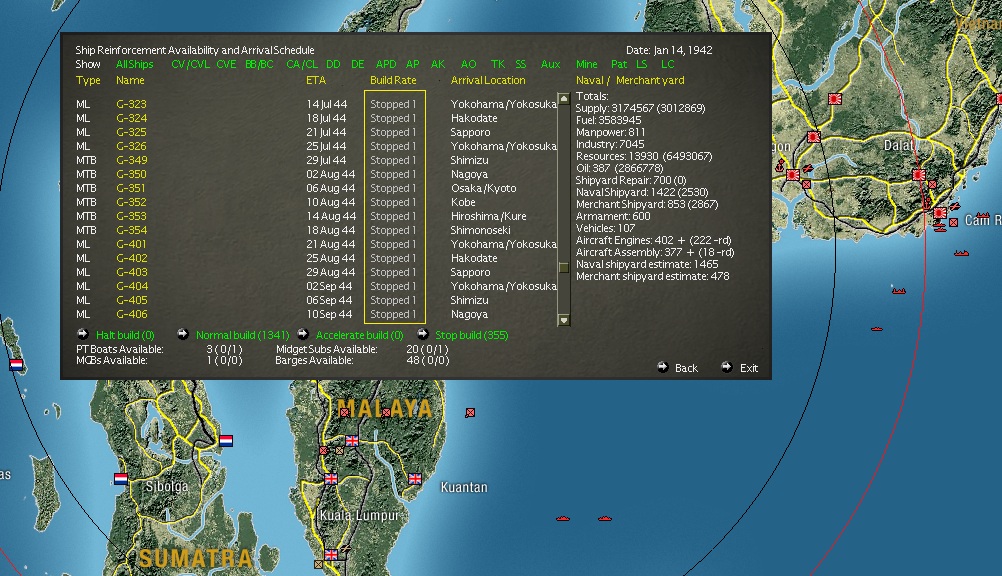Filter list by BB/BC battleships
This screenshot has width=1002, height=576.
(x=259, y=65)
